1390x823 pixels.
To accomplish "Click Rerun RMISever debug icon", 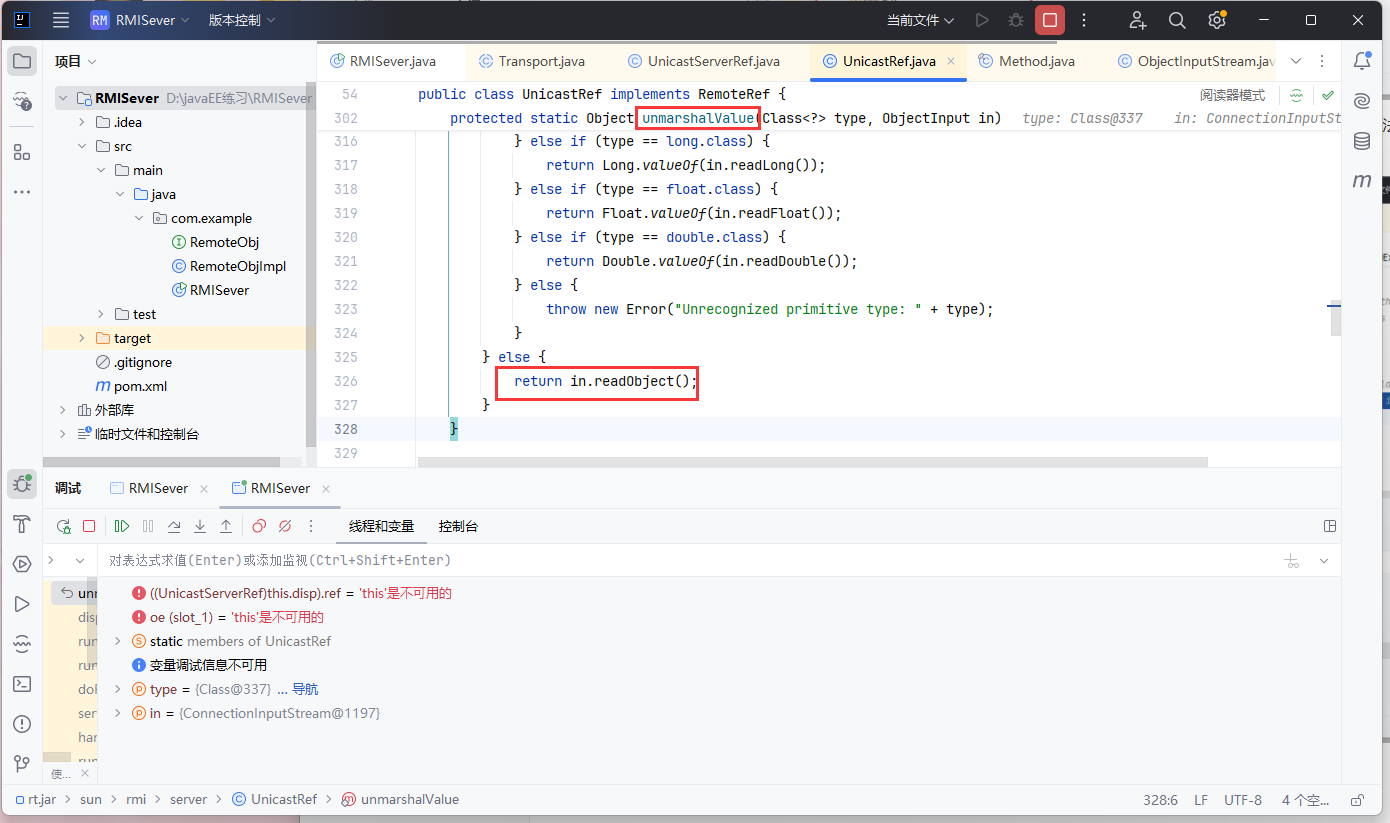I will pos(63,526).
